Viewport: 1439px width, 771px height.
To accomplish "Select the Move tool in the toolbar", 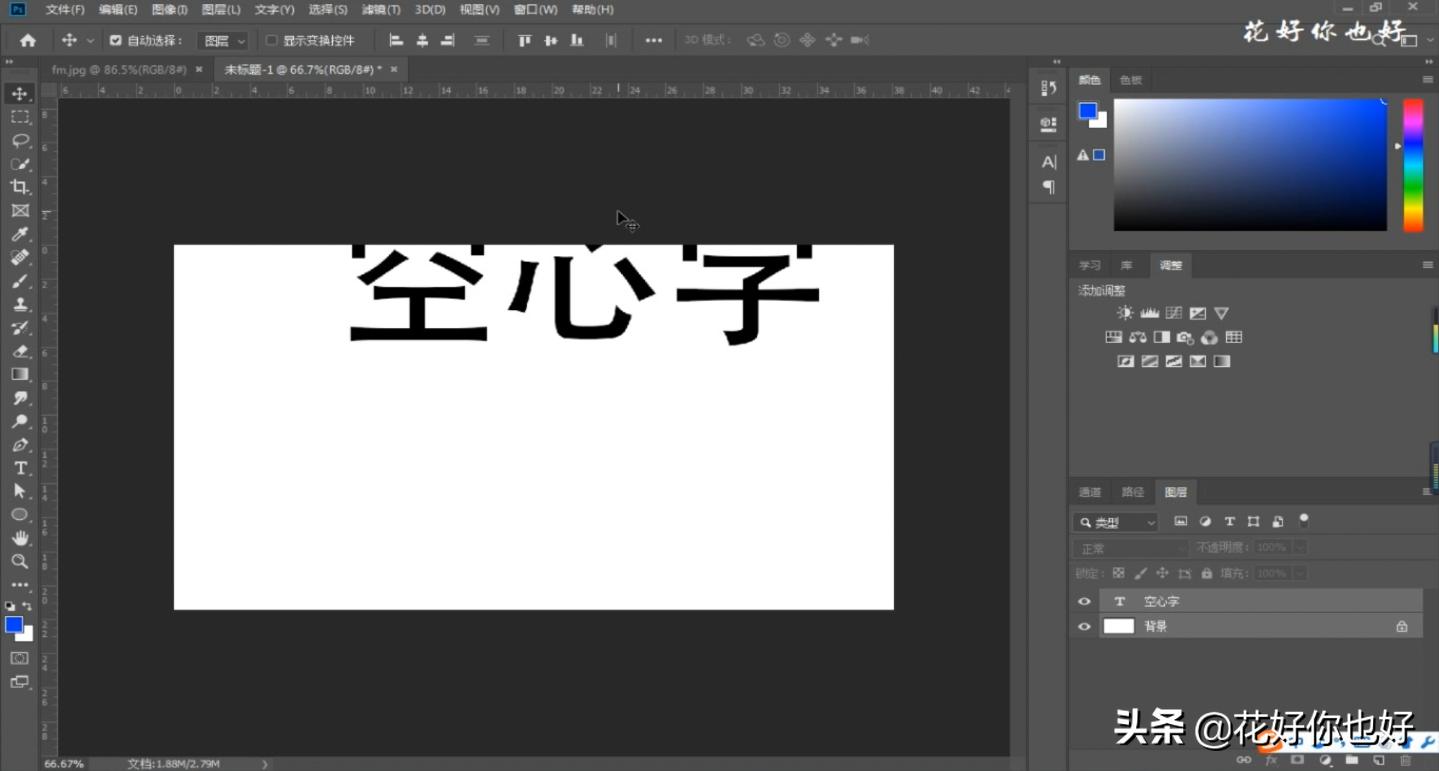I will [20, 92].
